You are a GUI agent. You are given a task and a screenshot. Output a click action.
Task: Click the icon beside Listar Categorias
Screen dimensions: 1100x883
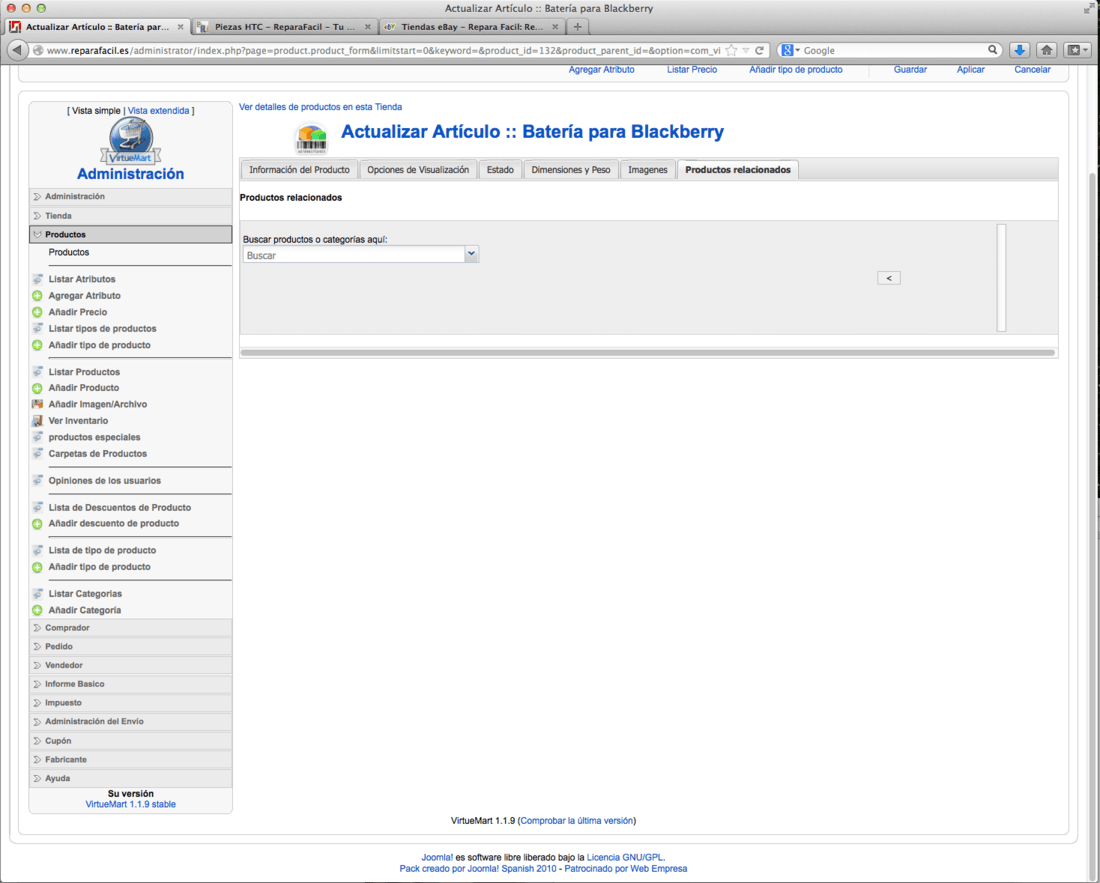point(38,593)
